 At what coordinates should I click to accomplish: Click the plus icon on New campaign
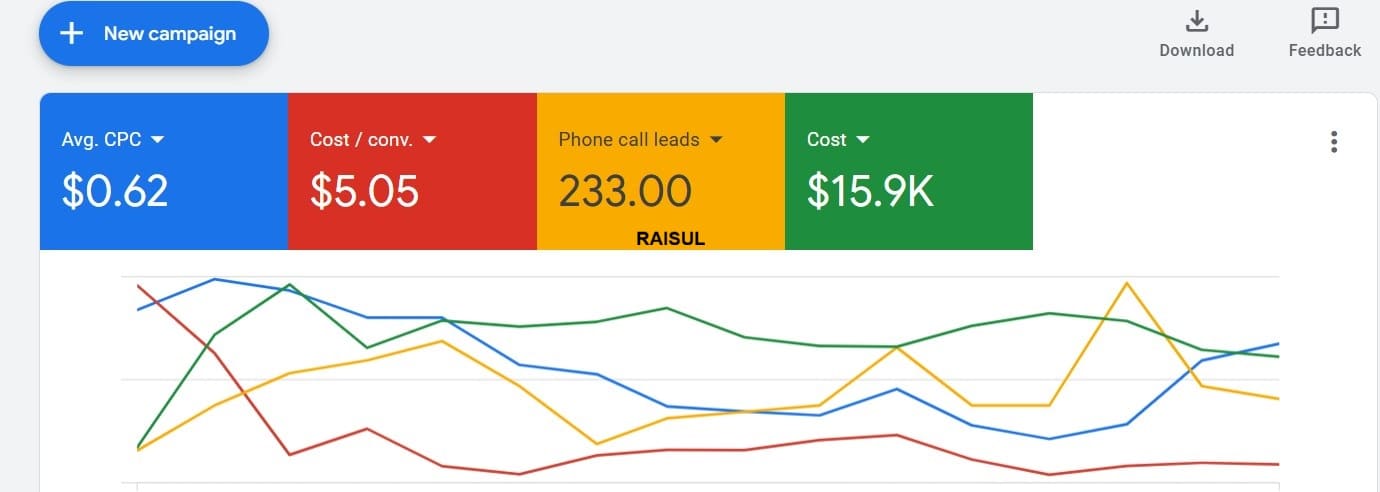click(x=71, y=34)
